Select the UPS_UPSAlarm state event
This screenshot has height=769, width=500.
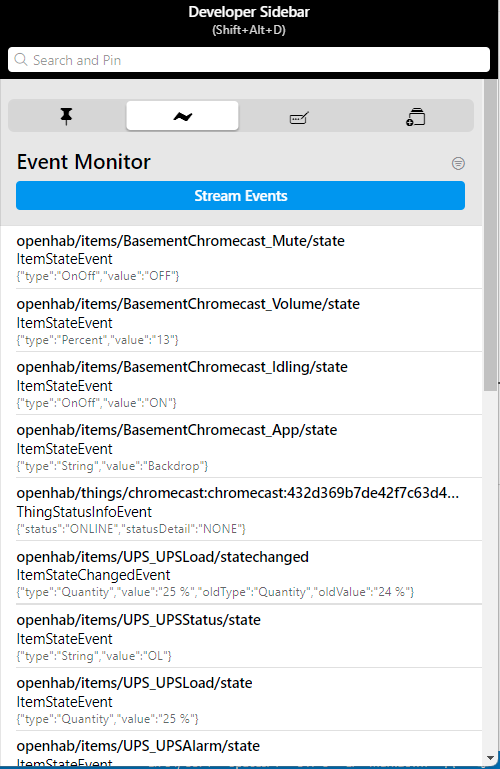[x=241, y=750]
